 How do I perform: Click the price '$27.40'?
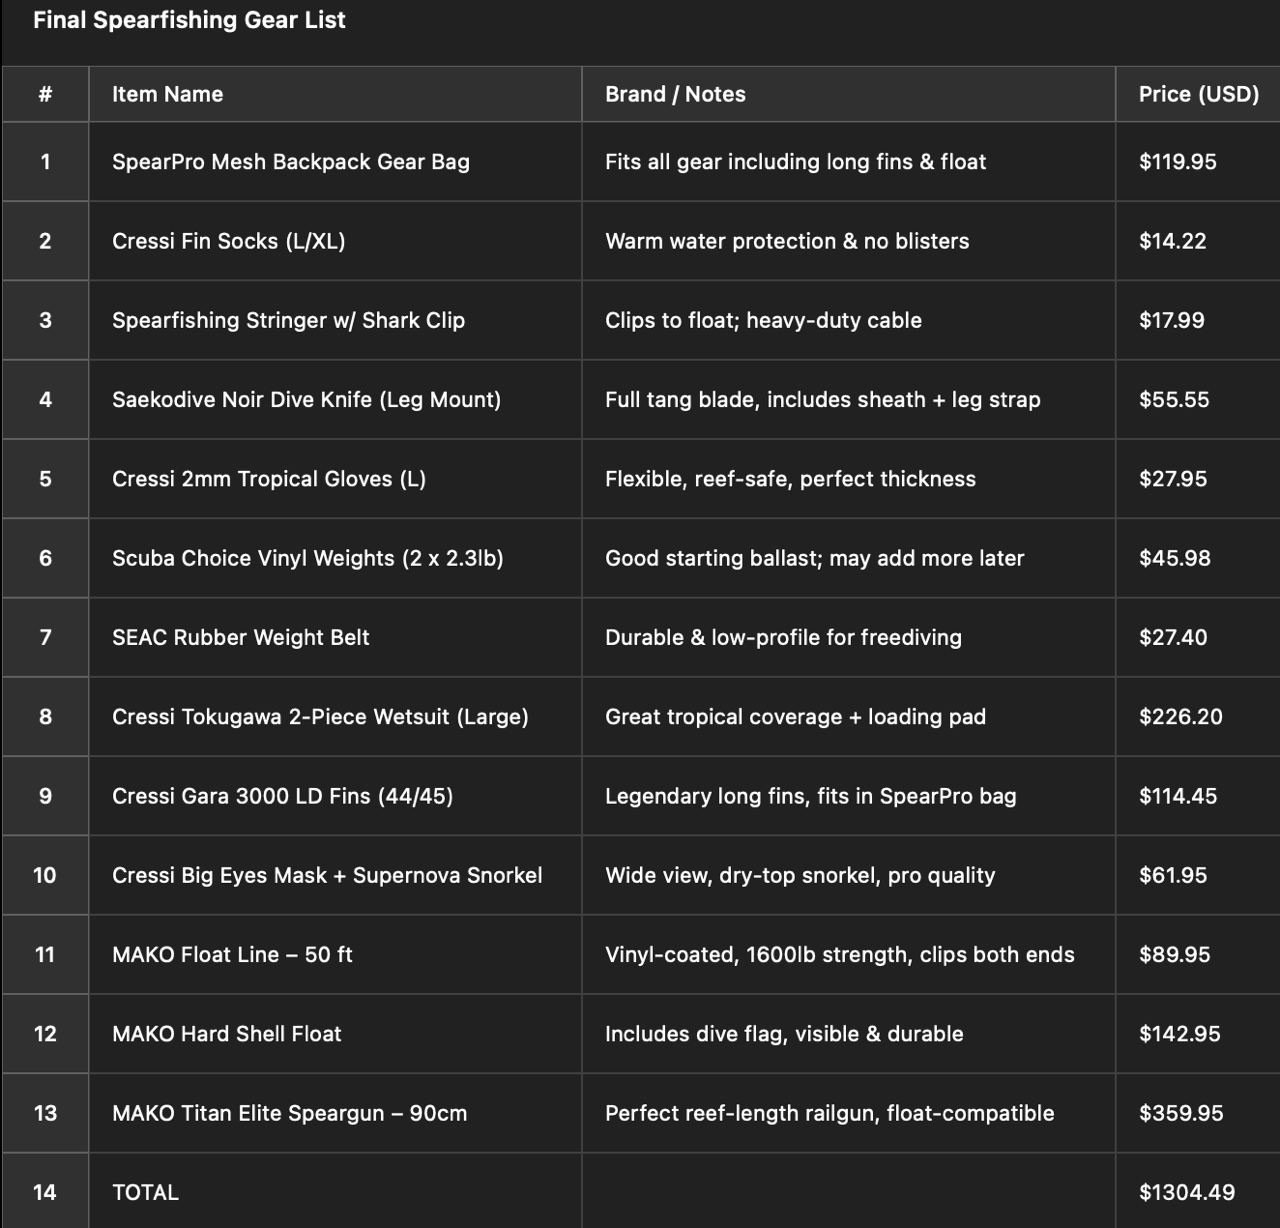pyautogui.click(x=1173, y=637)
